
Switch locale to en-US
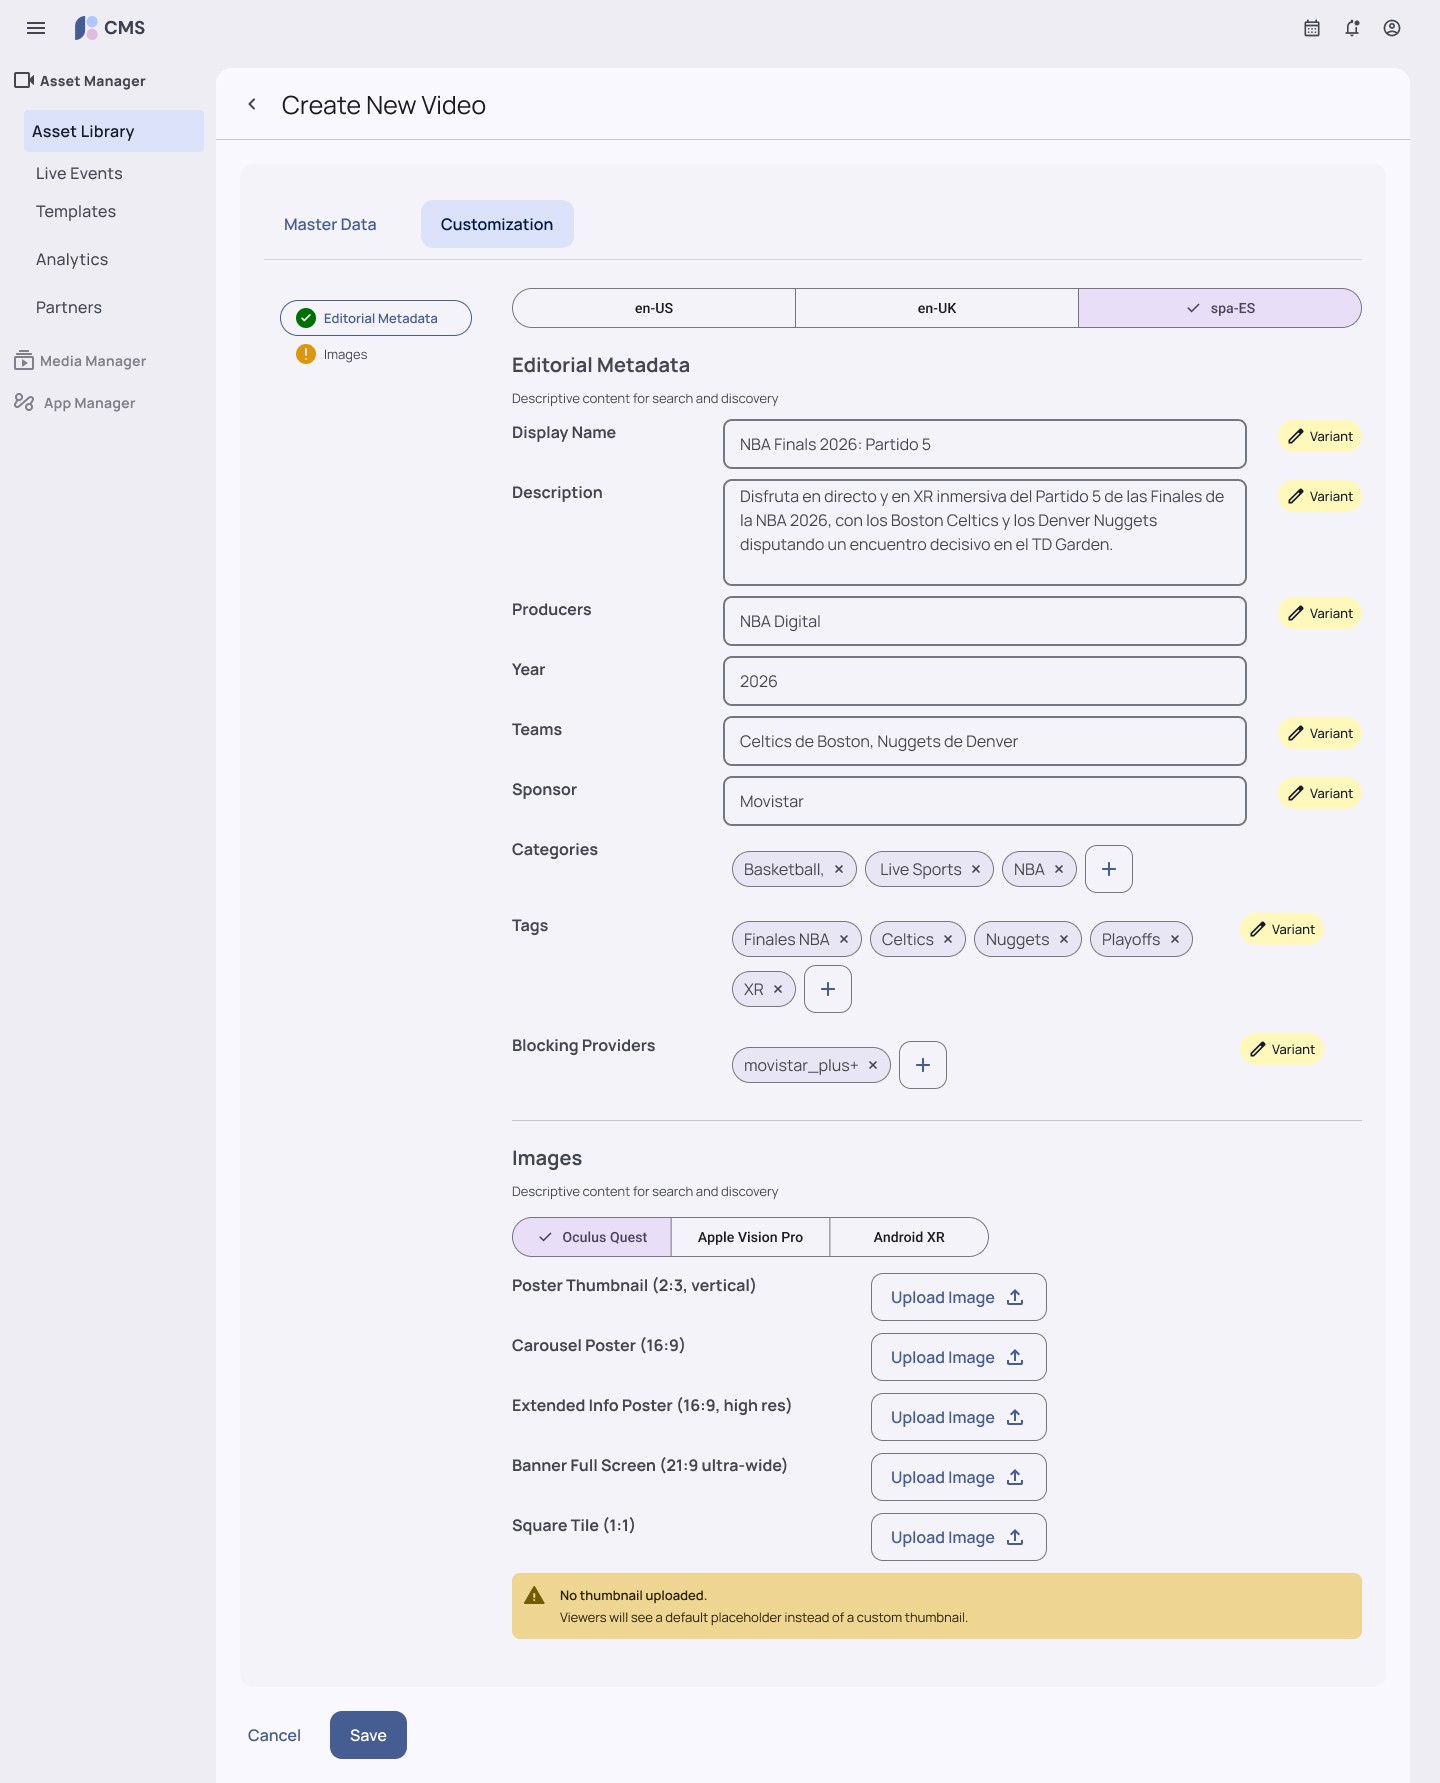654,308
